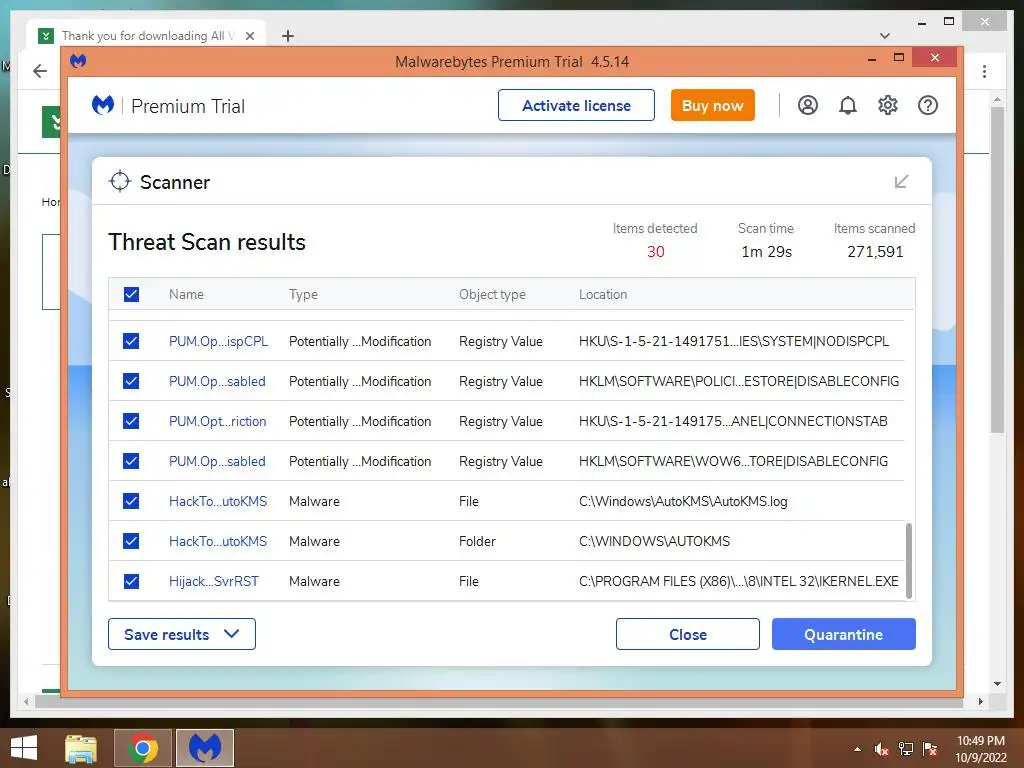This screenshot has height=768, width=1024.
Task: Open HackTo...utoKMS link for the Folder row
Action: (217, 541)
